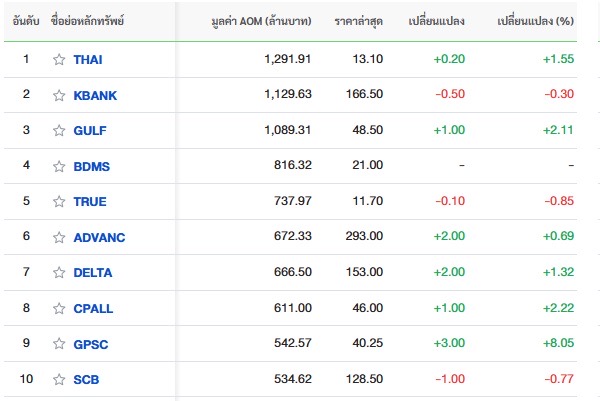Open the GPSC symbol link
This screenshot has width=600, height=401.
(91, 344)
